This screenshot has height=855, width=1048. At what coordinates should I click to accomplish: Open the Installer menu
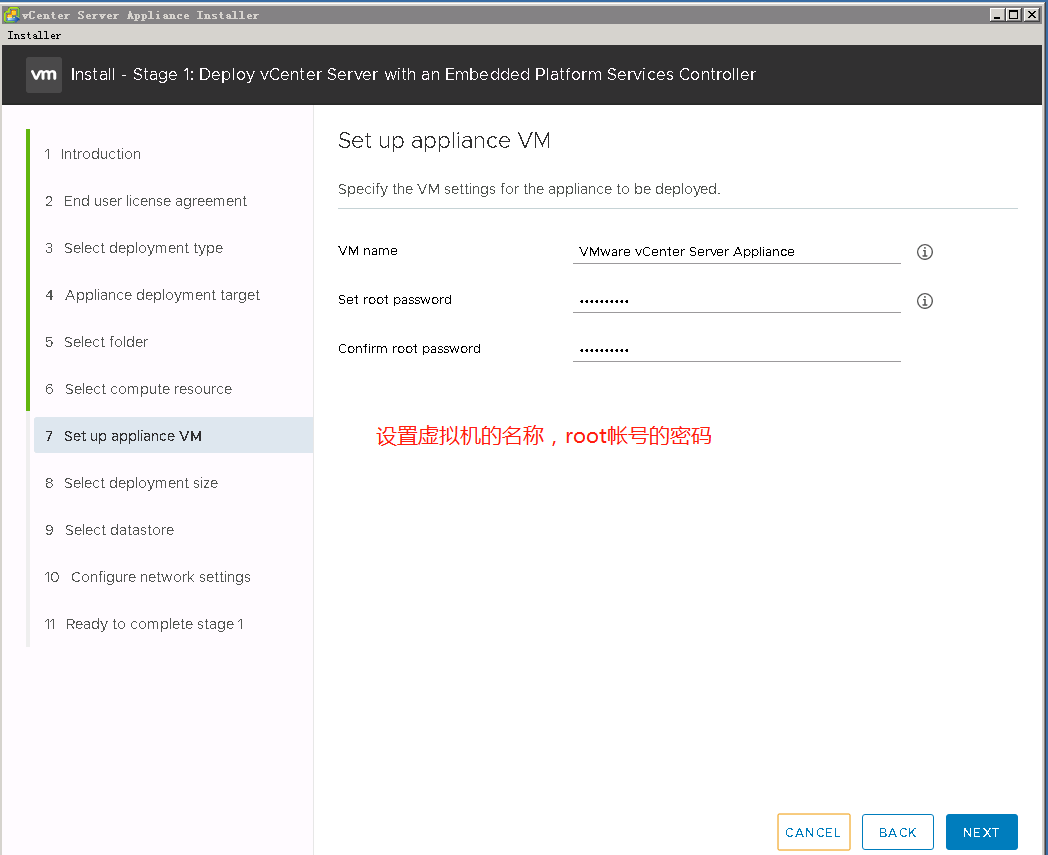[34, 35]
